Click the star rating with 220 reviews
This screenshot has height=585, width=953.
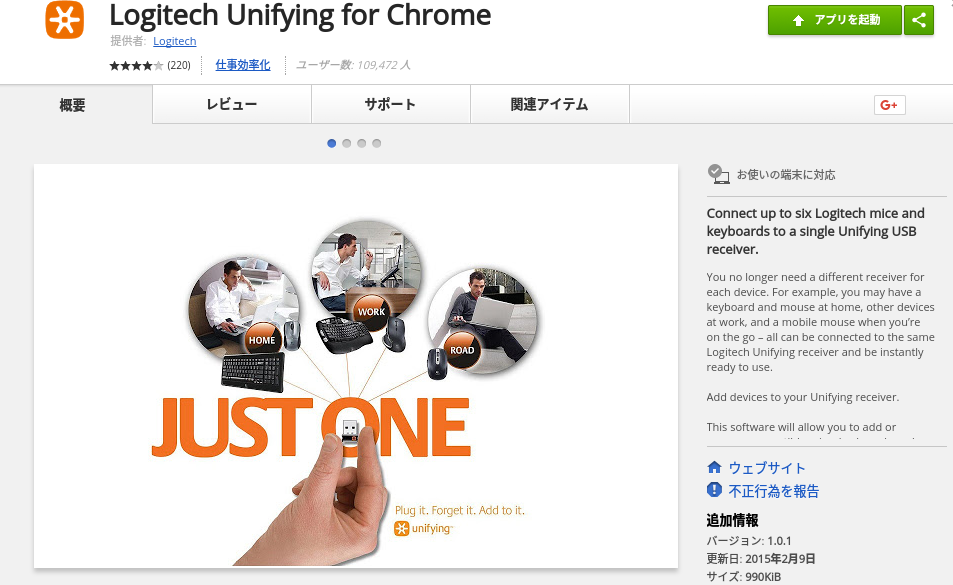click(x=150, y=65)
